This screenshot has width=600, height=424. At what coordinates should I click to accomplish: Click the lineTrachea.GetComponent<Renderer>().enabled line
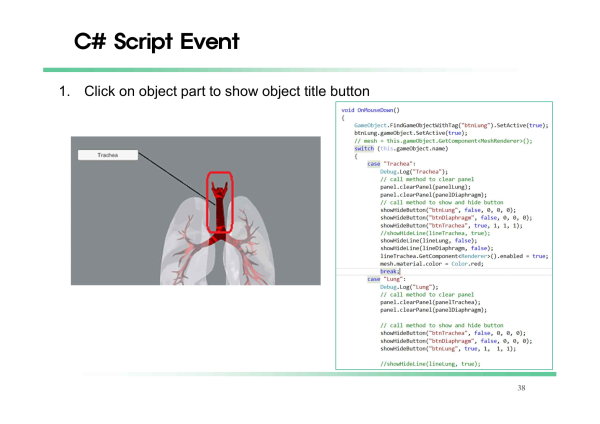pos(464,256)
